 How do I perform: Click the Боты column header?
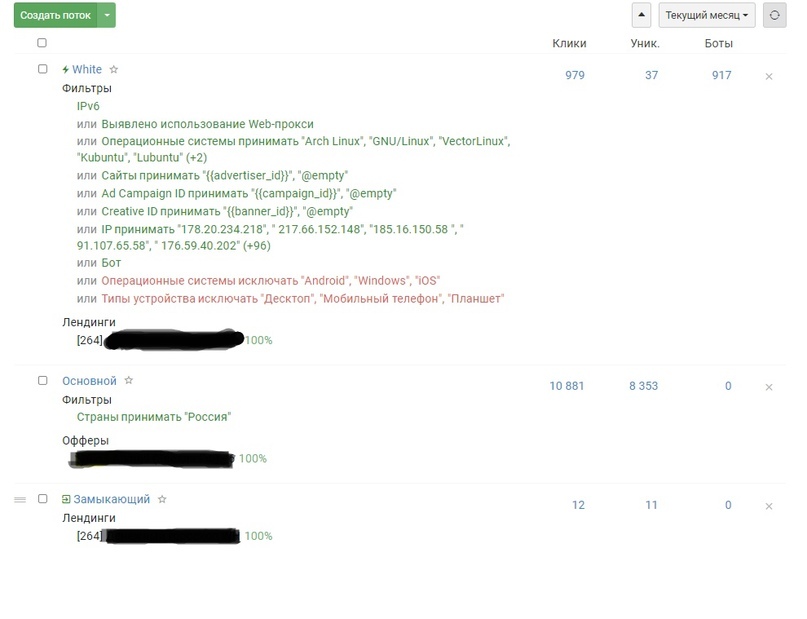point(718,43)
